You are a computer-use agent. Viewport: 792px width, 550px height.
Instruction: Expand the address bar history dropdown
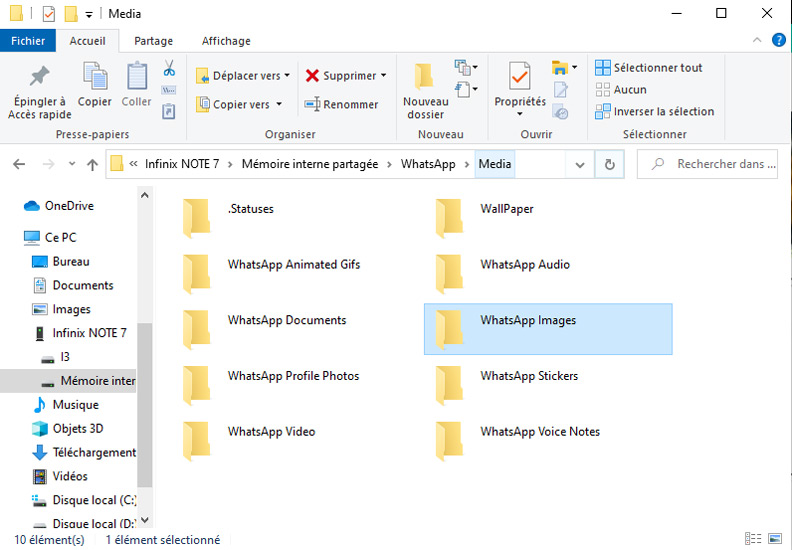(x=580, y=164)
